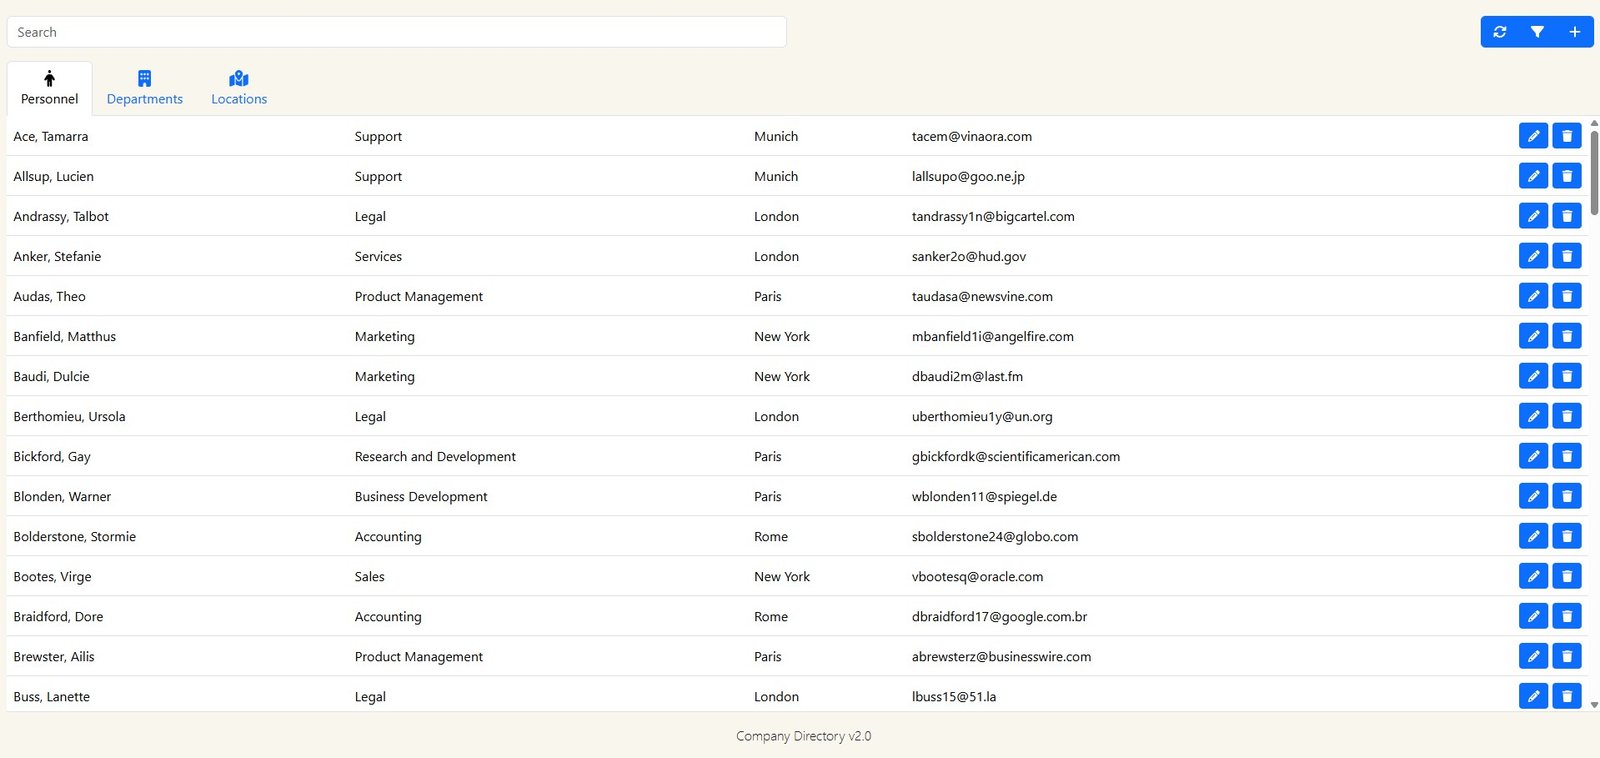
Task: Delete Stormie Bolderstone entry
Action: tap(1567, 536)
